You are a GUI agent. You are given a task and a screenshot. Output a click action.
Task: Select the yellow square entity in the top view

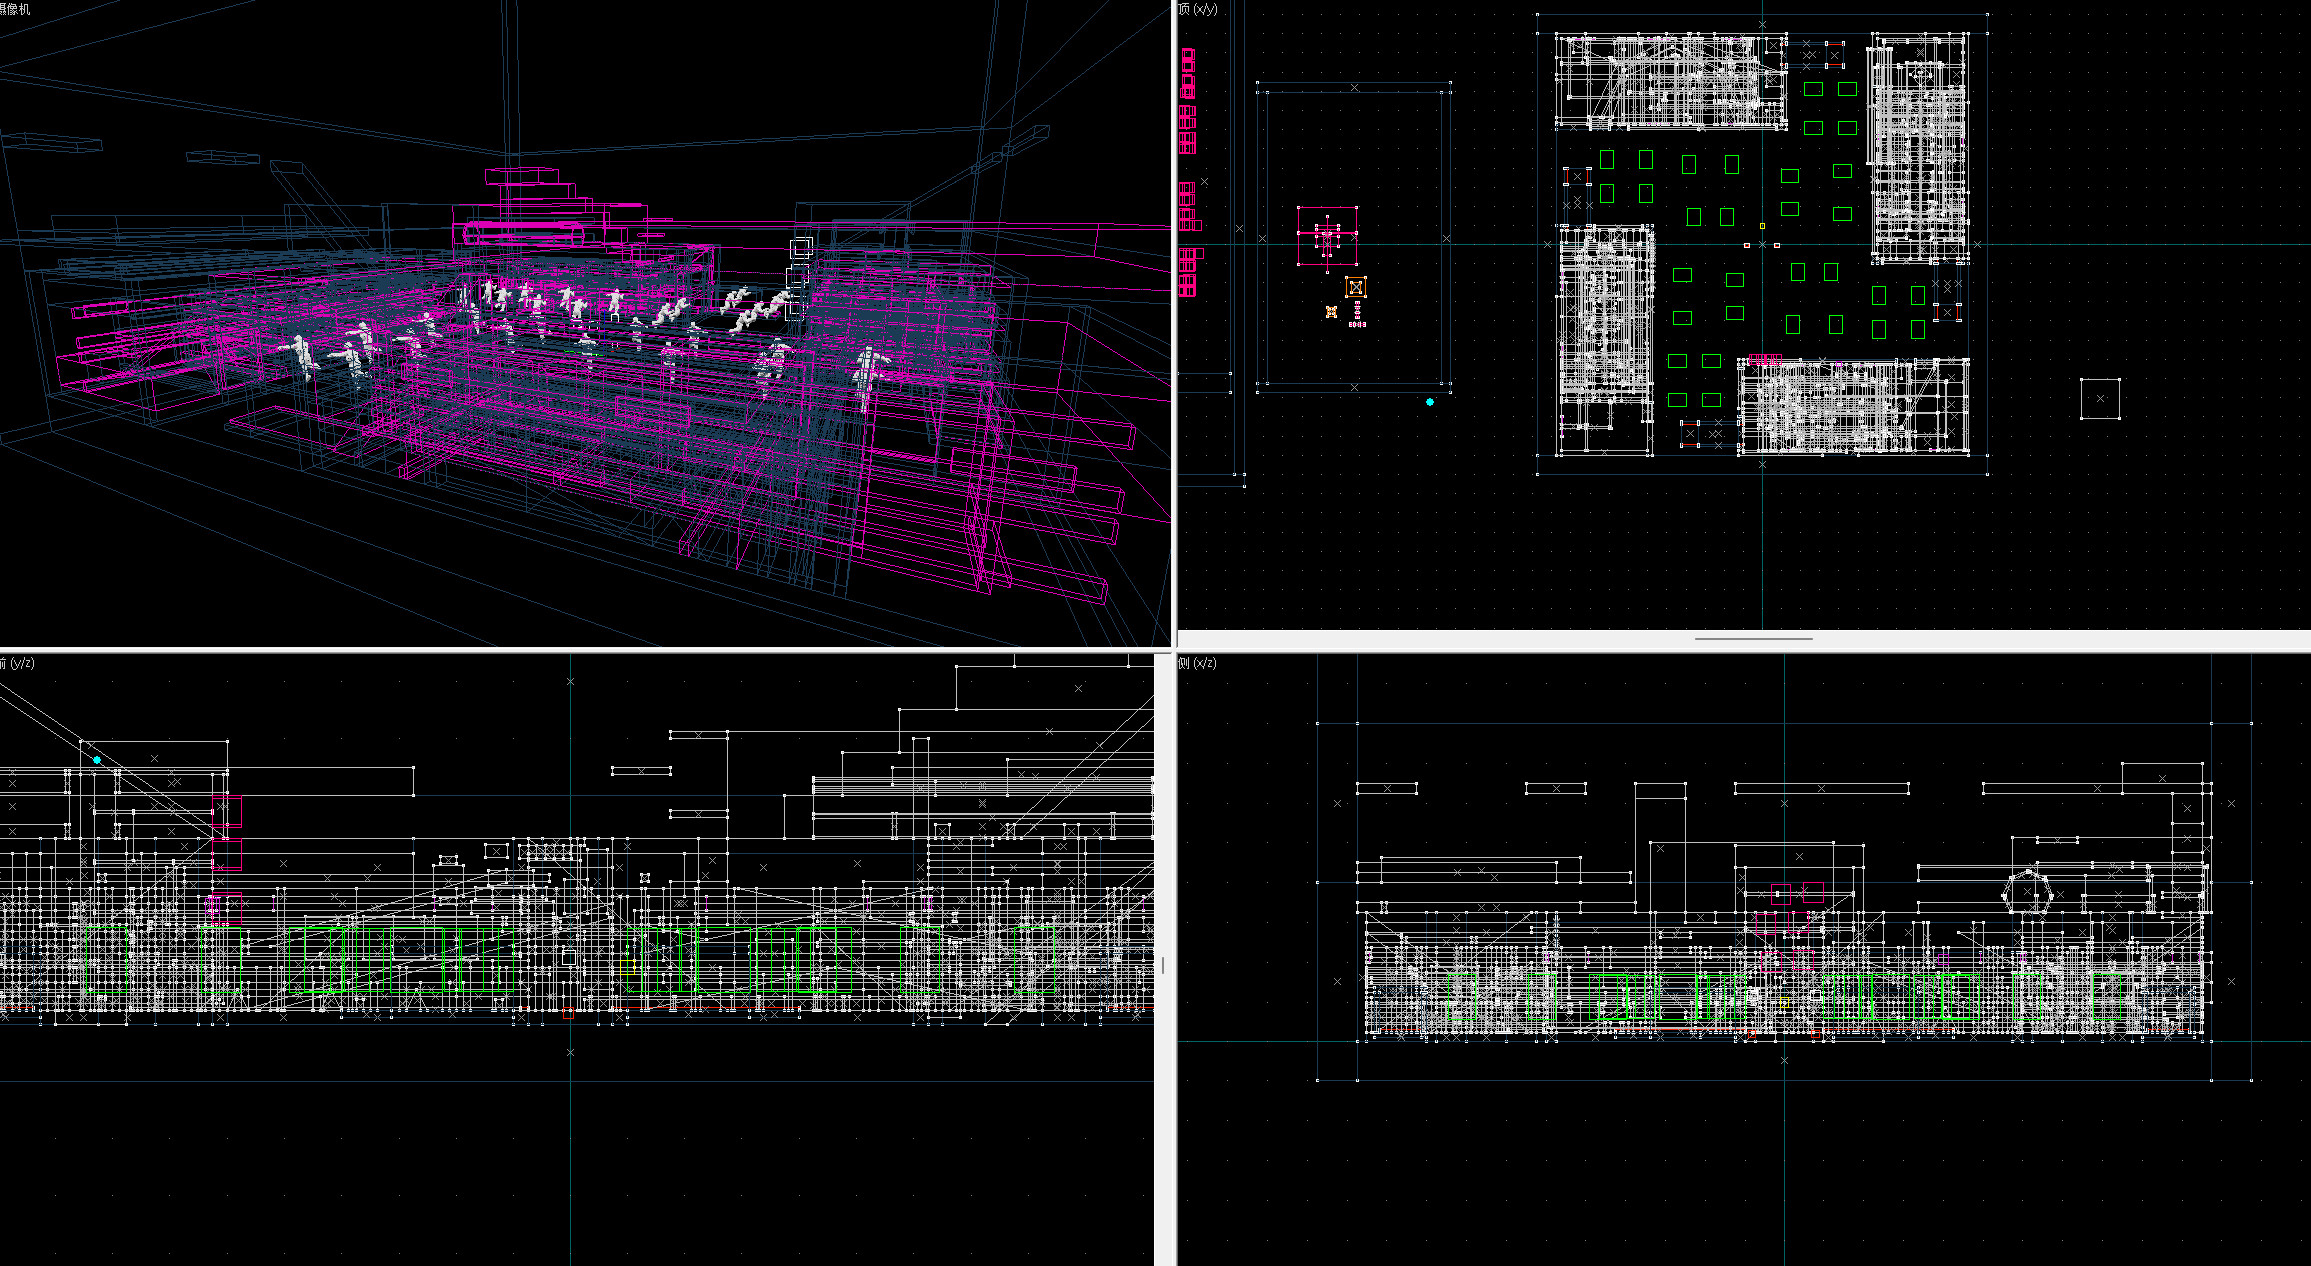[1762, 226]
